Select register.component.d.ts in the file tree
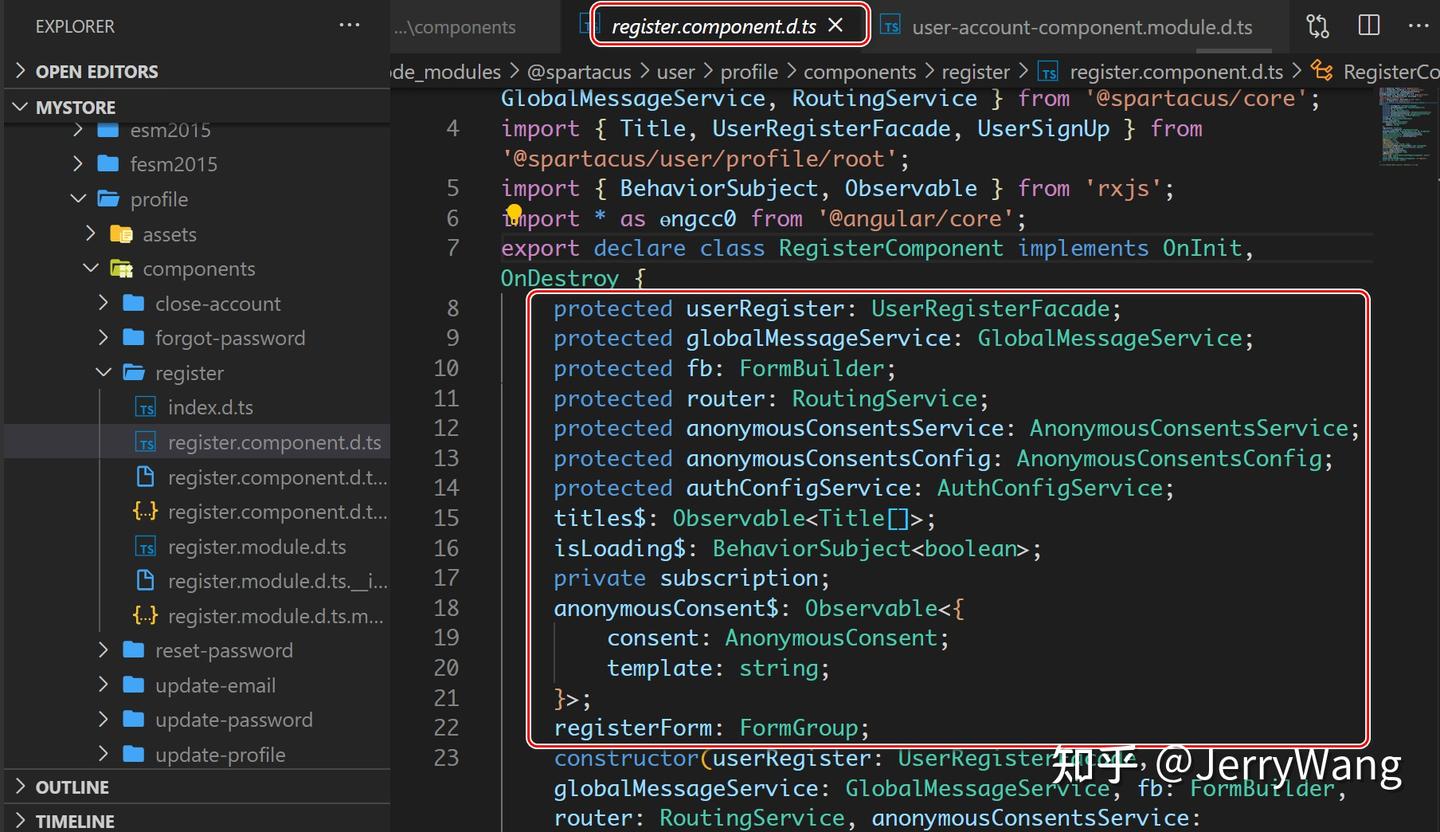The width and height of the screenshot is (1440, 832). (274, 443)
